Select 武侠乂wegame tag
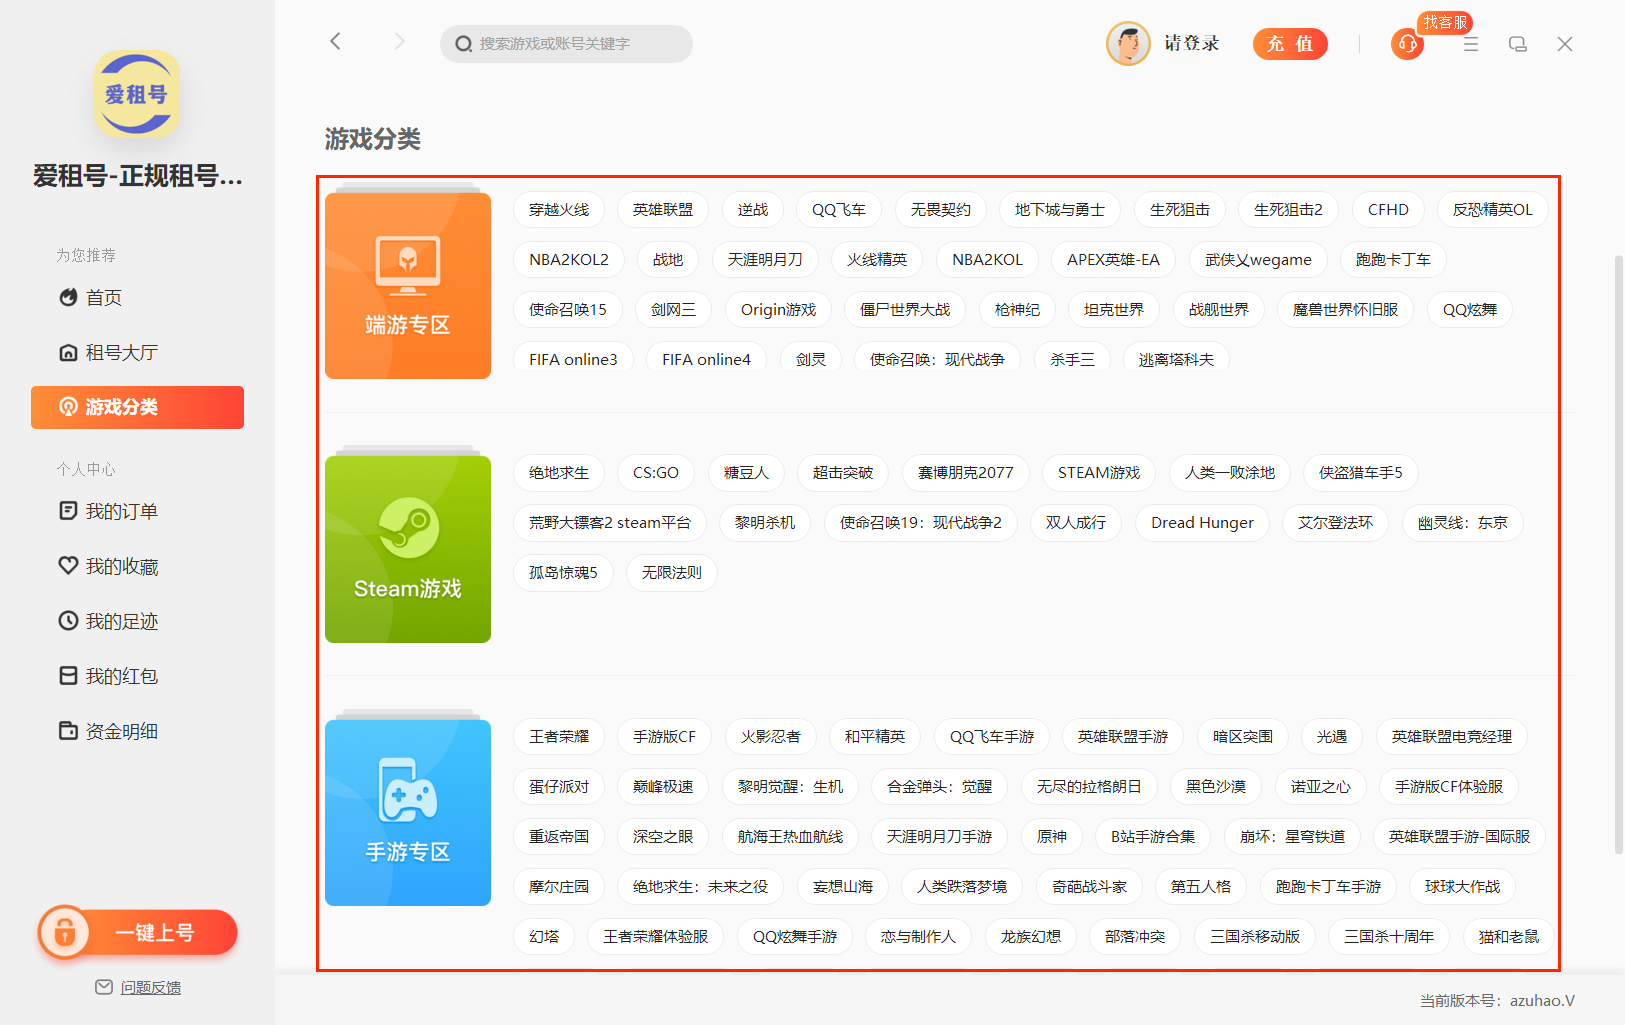This screenshot has height=1025, width=1625. tap(1258, 260)
